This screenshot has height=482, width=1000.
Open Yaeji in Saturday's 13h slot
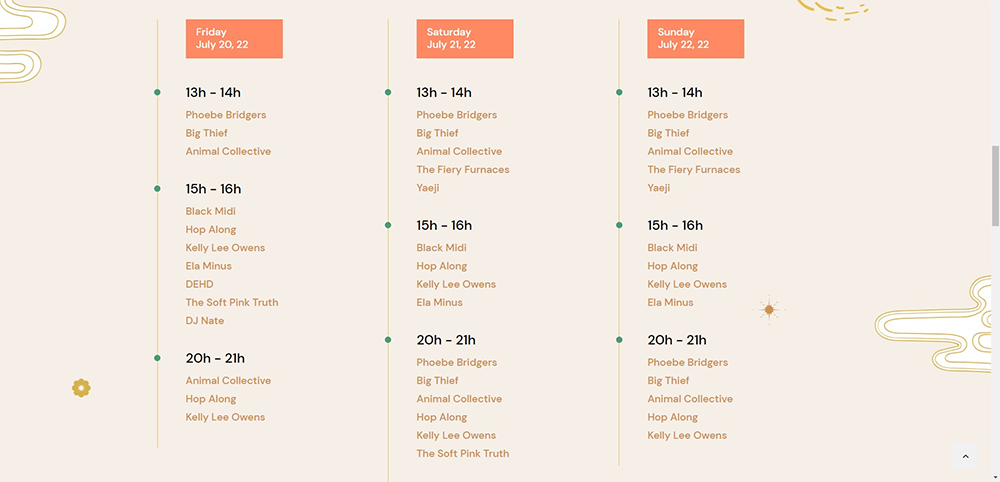(428, 188)
